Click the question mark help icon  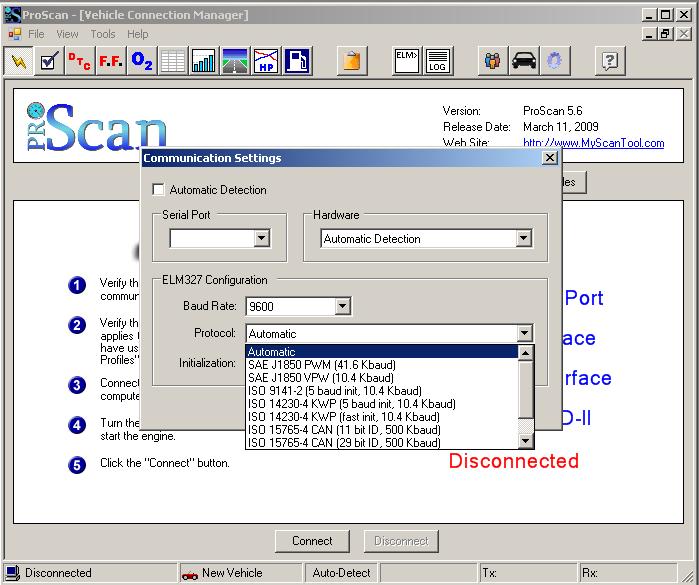[x=610, y=61]
